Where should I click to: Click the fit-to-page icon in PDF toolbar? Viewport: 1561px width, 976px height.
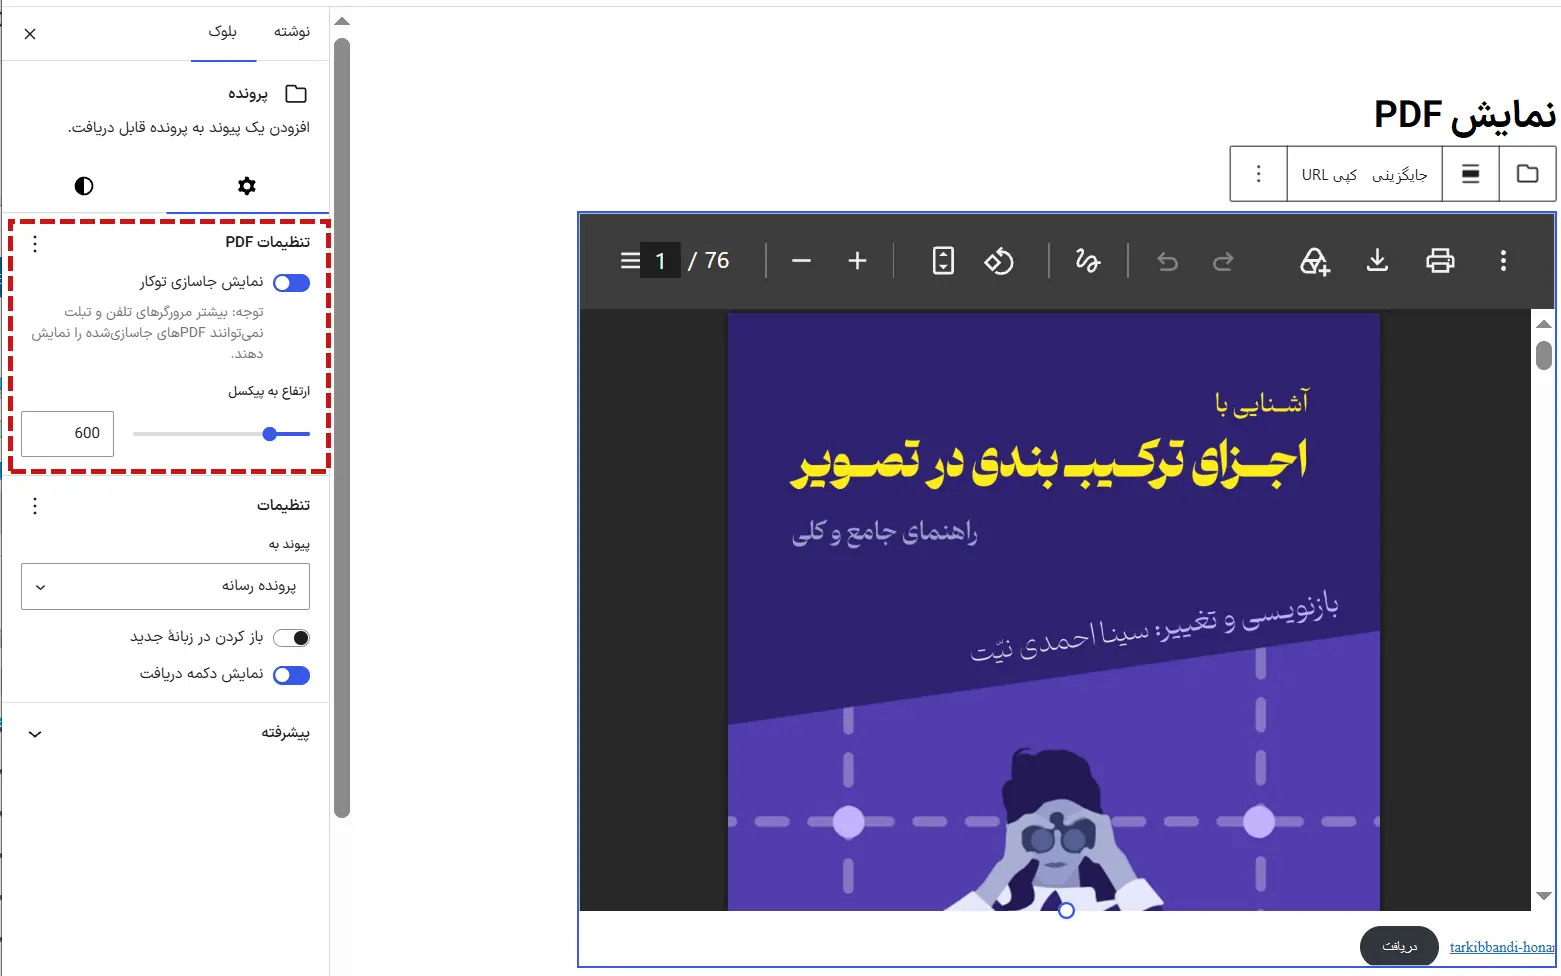click(x=943, y=261)
